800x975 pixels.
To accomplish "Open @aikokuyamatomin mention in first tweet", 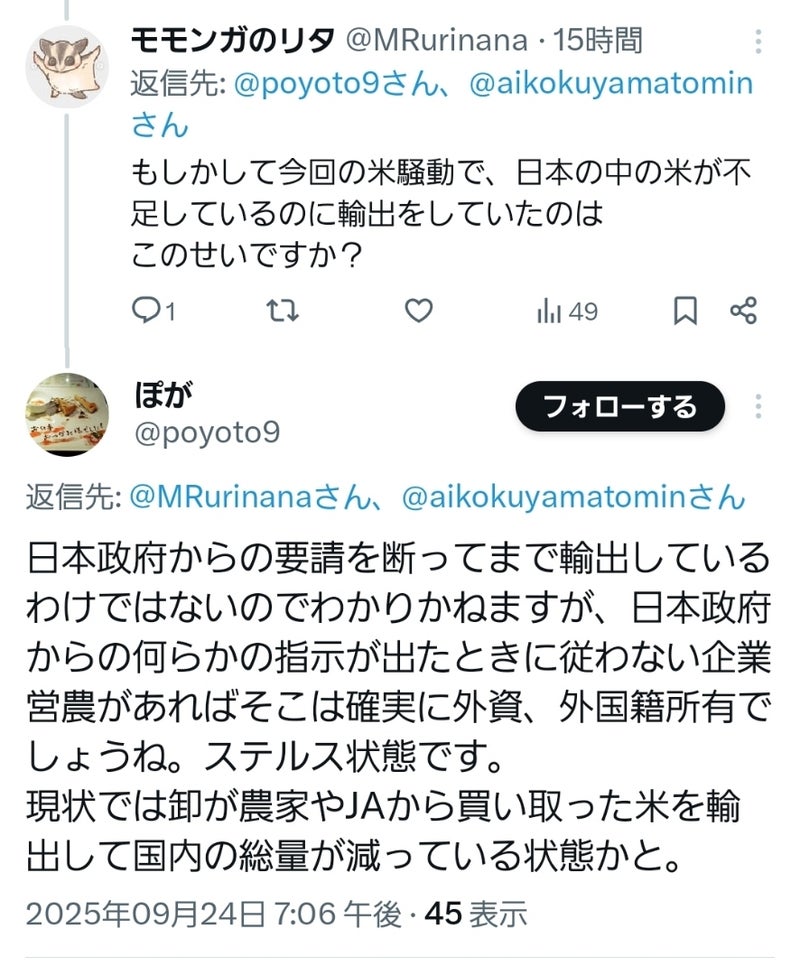I will (x=611, y=83).
